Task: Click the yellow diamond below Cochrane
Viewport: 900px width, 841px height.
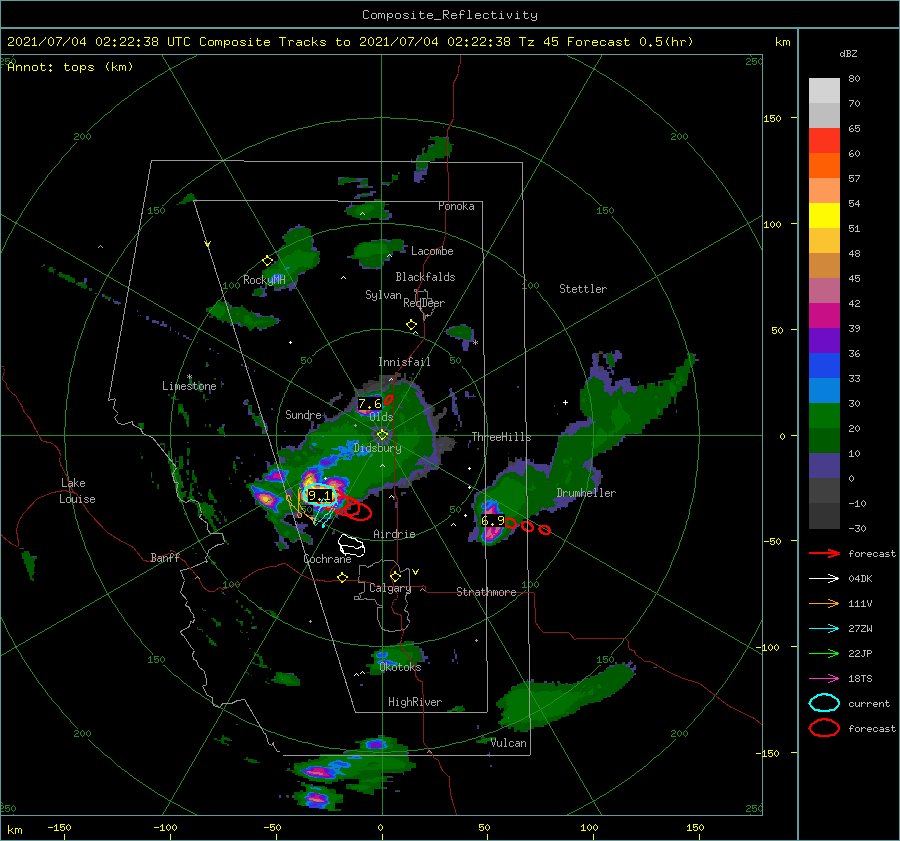Action: coord(342,577)
